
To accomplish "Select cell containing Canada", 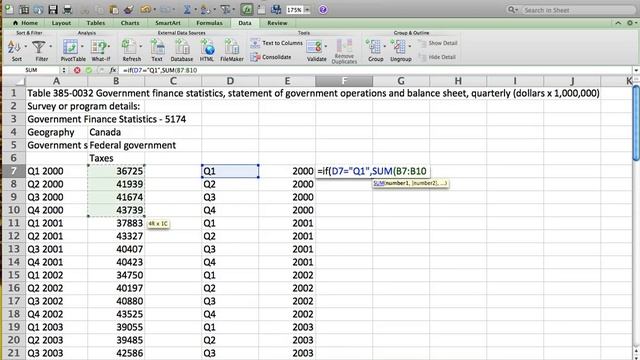I will [x=116, y=132].
